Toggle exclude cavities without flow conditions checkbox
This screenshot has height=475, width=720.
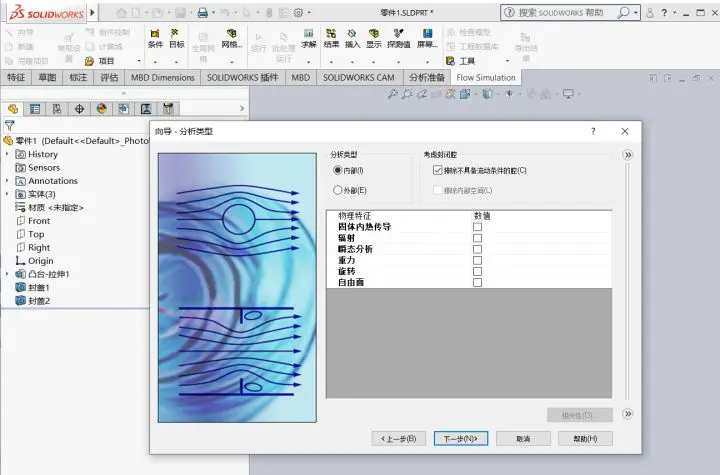437,170
